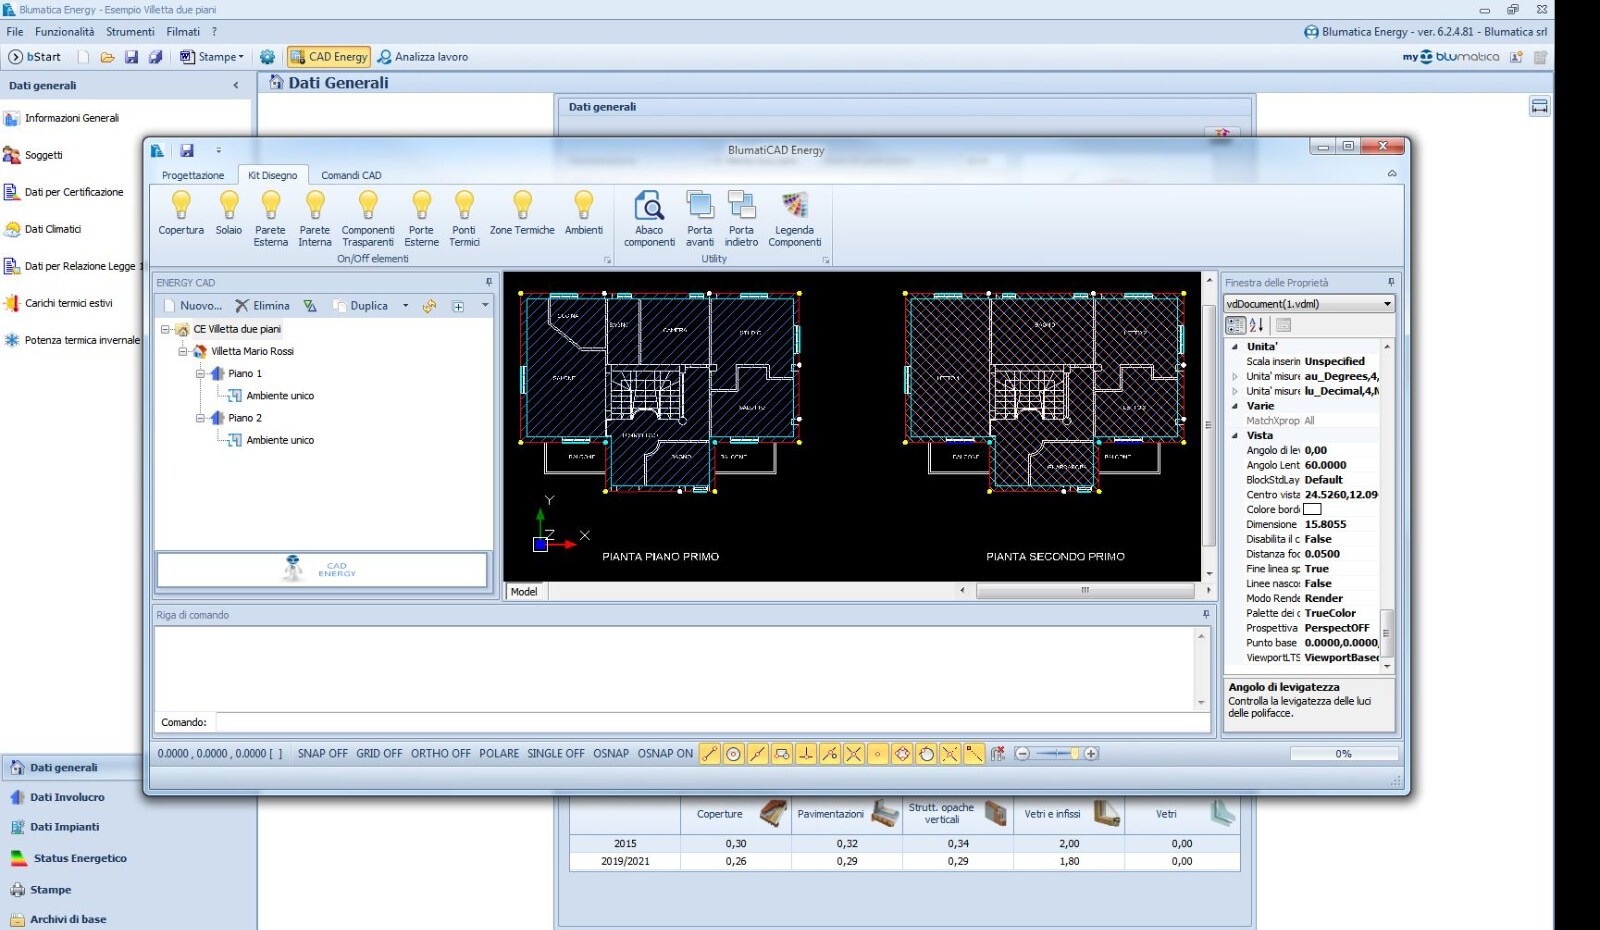Click Porta avanti utility icon
This screenshot has height=930, width=1600.
tap(700, 219)
